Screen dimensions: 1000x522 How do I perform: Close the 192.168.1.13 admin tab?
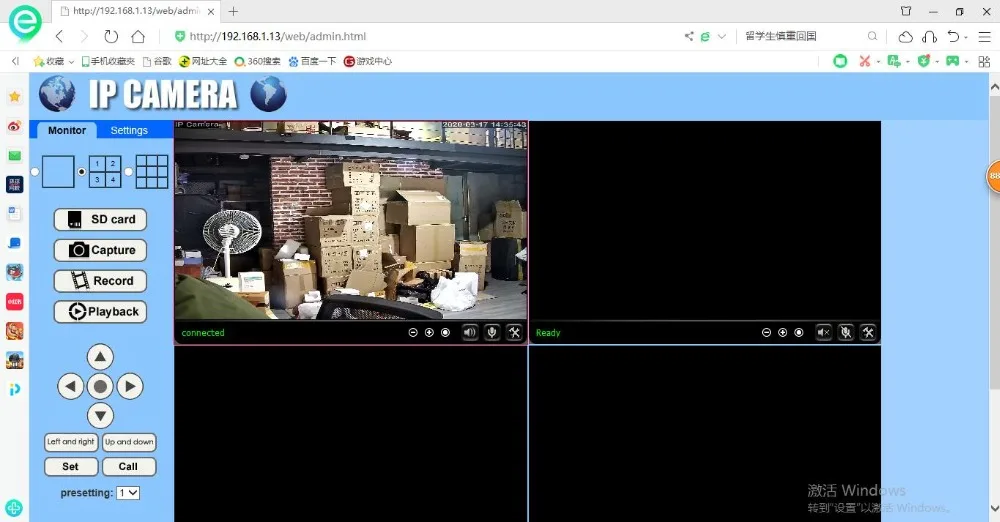coord(210,11)
